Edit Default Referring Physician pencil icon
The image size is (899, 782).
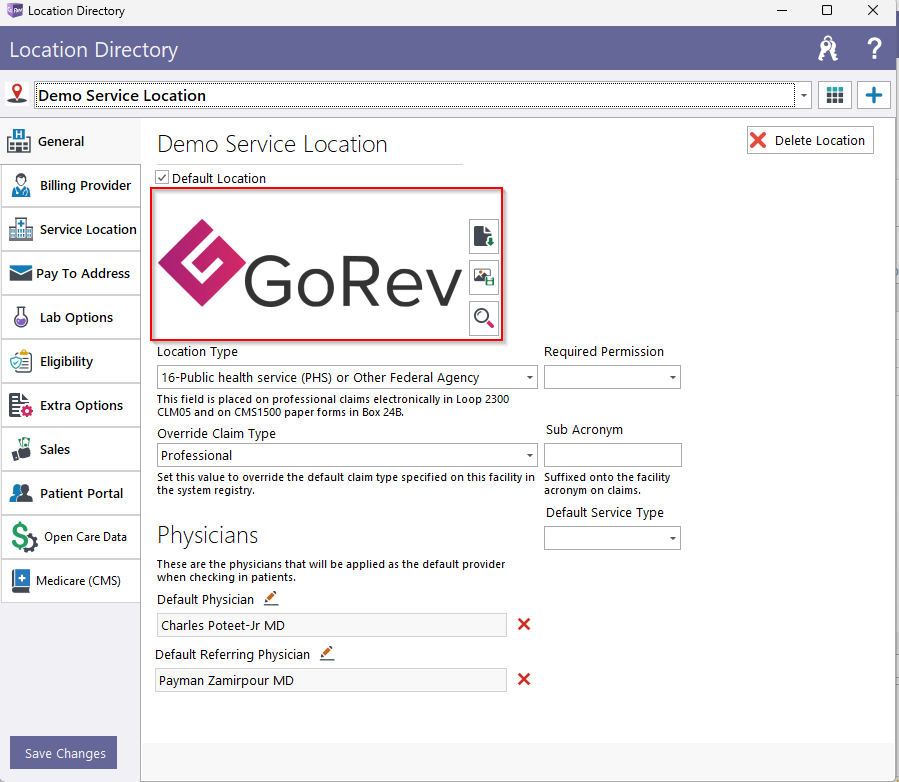click(327, 654)
